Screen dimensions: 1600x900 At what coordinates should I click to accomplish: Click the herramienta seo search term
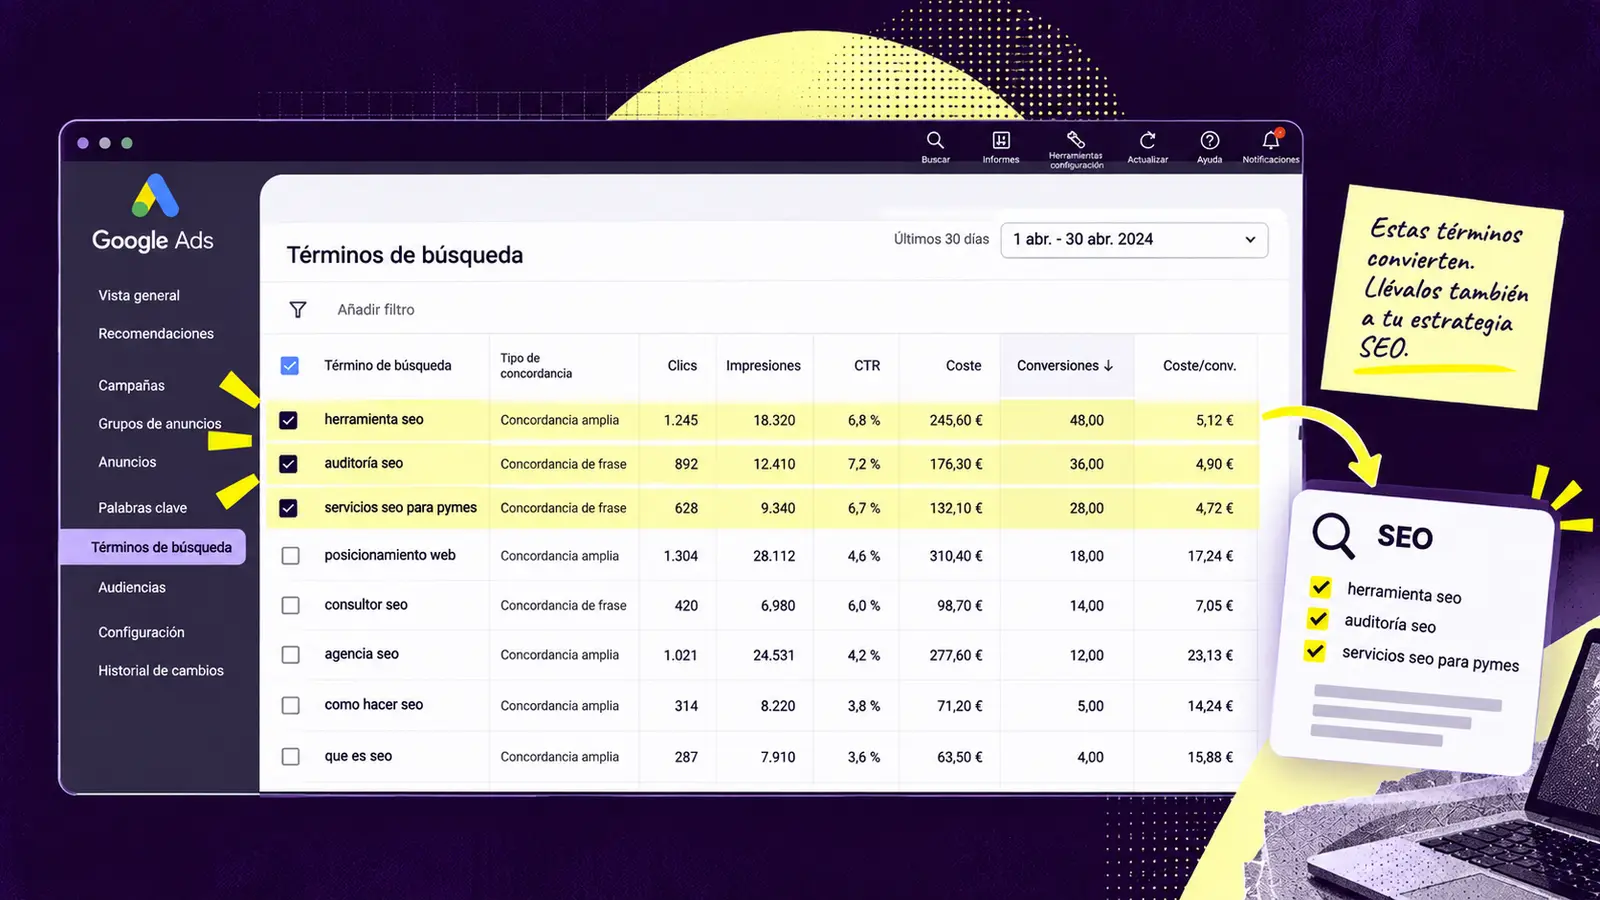click(374, 420)
